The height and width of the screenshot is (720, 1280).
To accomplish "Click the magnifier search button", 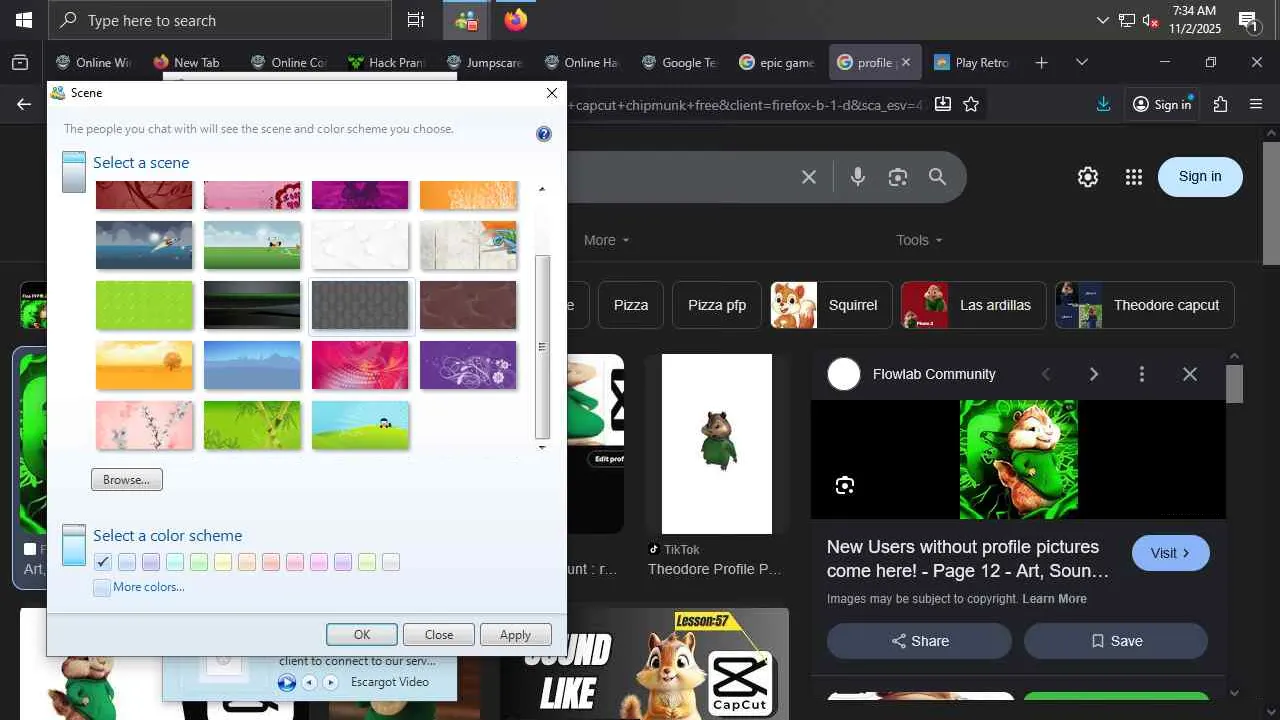I will click(x=937, y=177).
